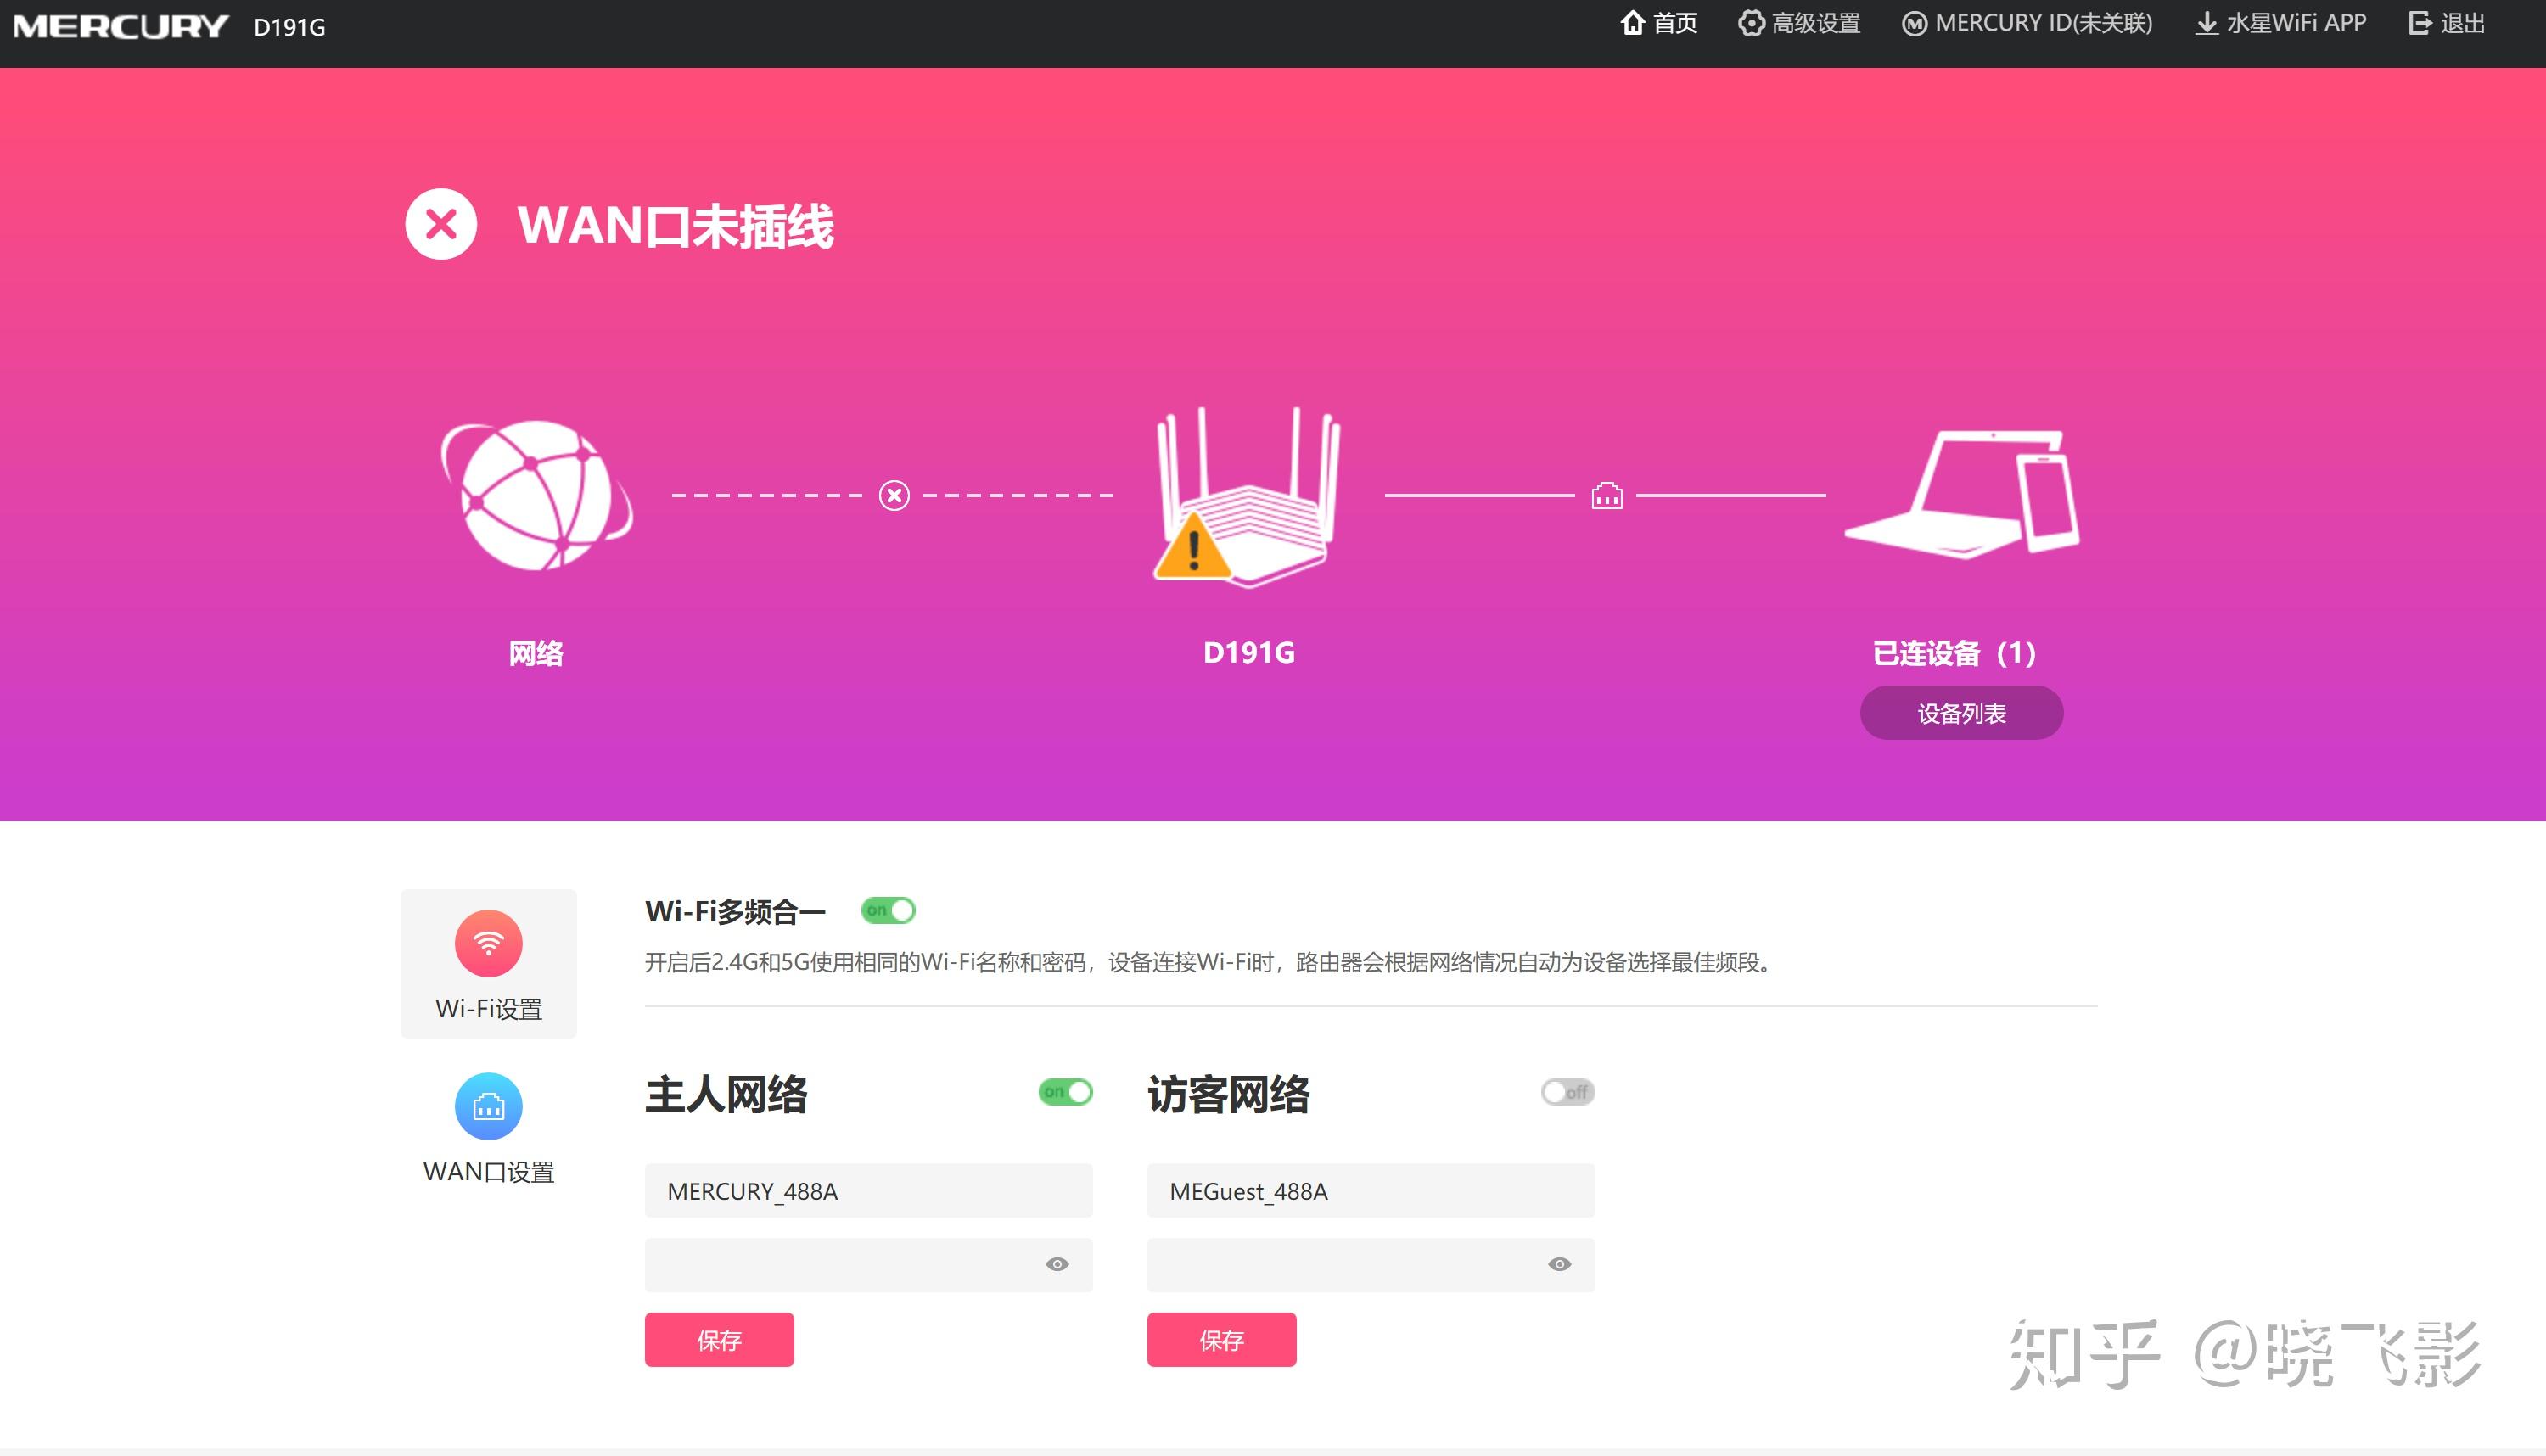Open 设备列表 device list
This screenshot has height=1456, width=2546.
tap(1961, 713)
